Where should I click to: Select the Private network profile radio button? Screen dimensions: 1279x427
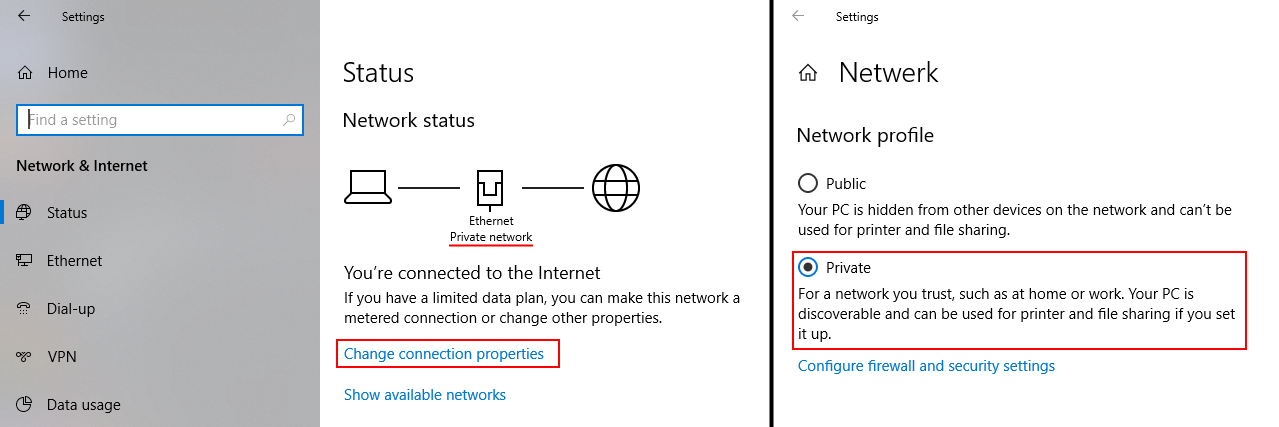(x=807, y=267)
